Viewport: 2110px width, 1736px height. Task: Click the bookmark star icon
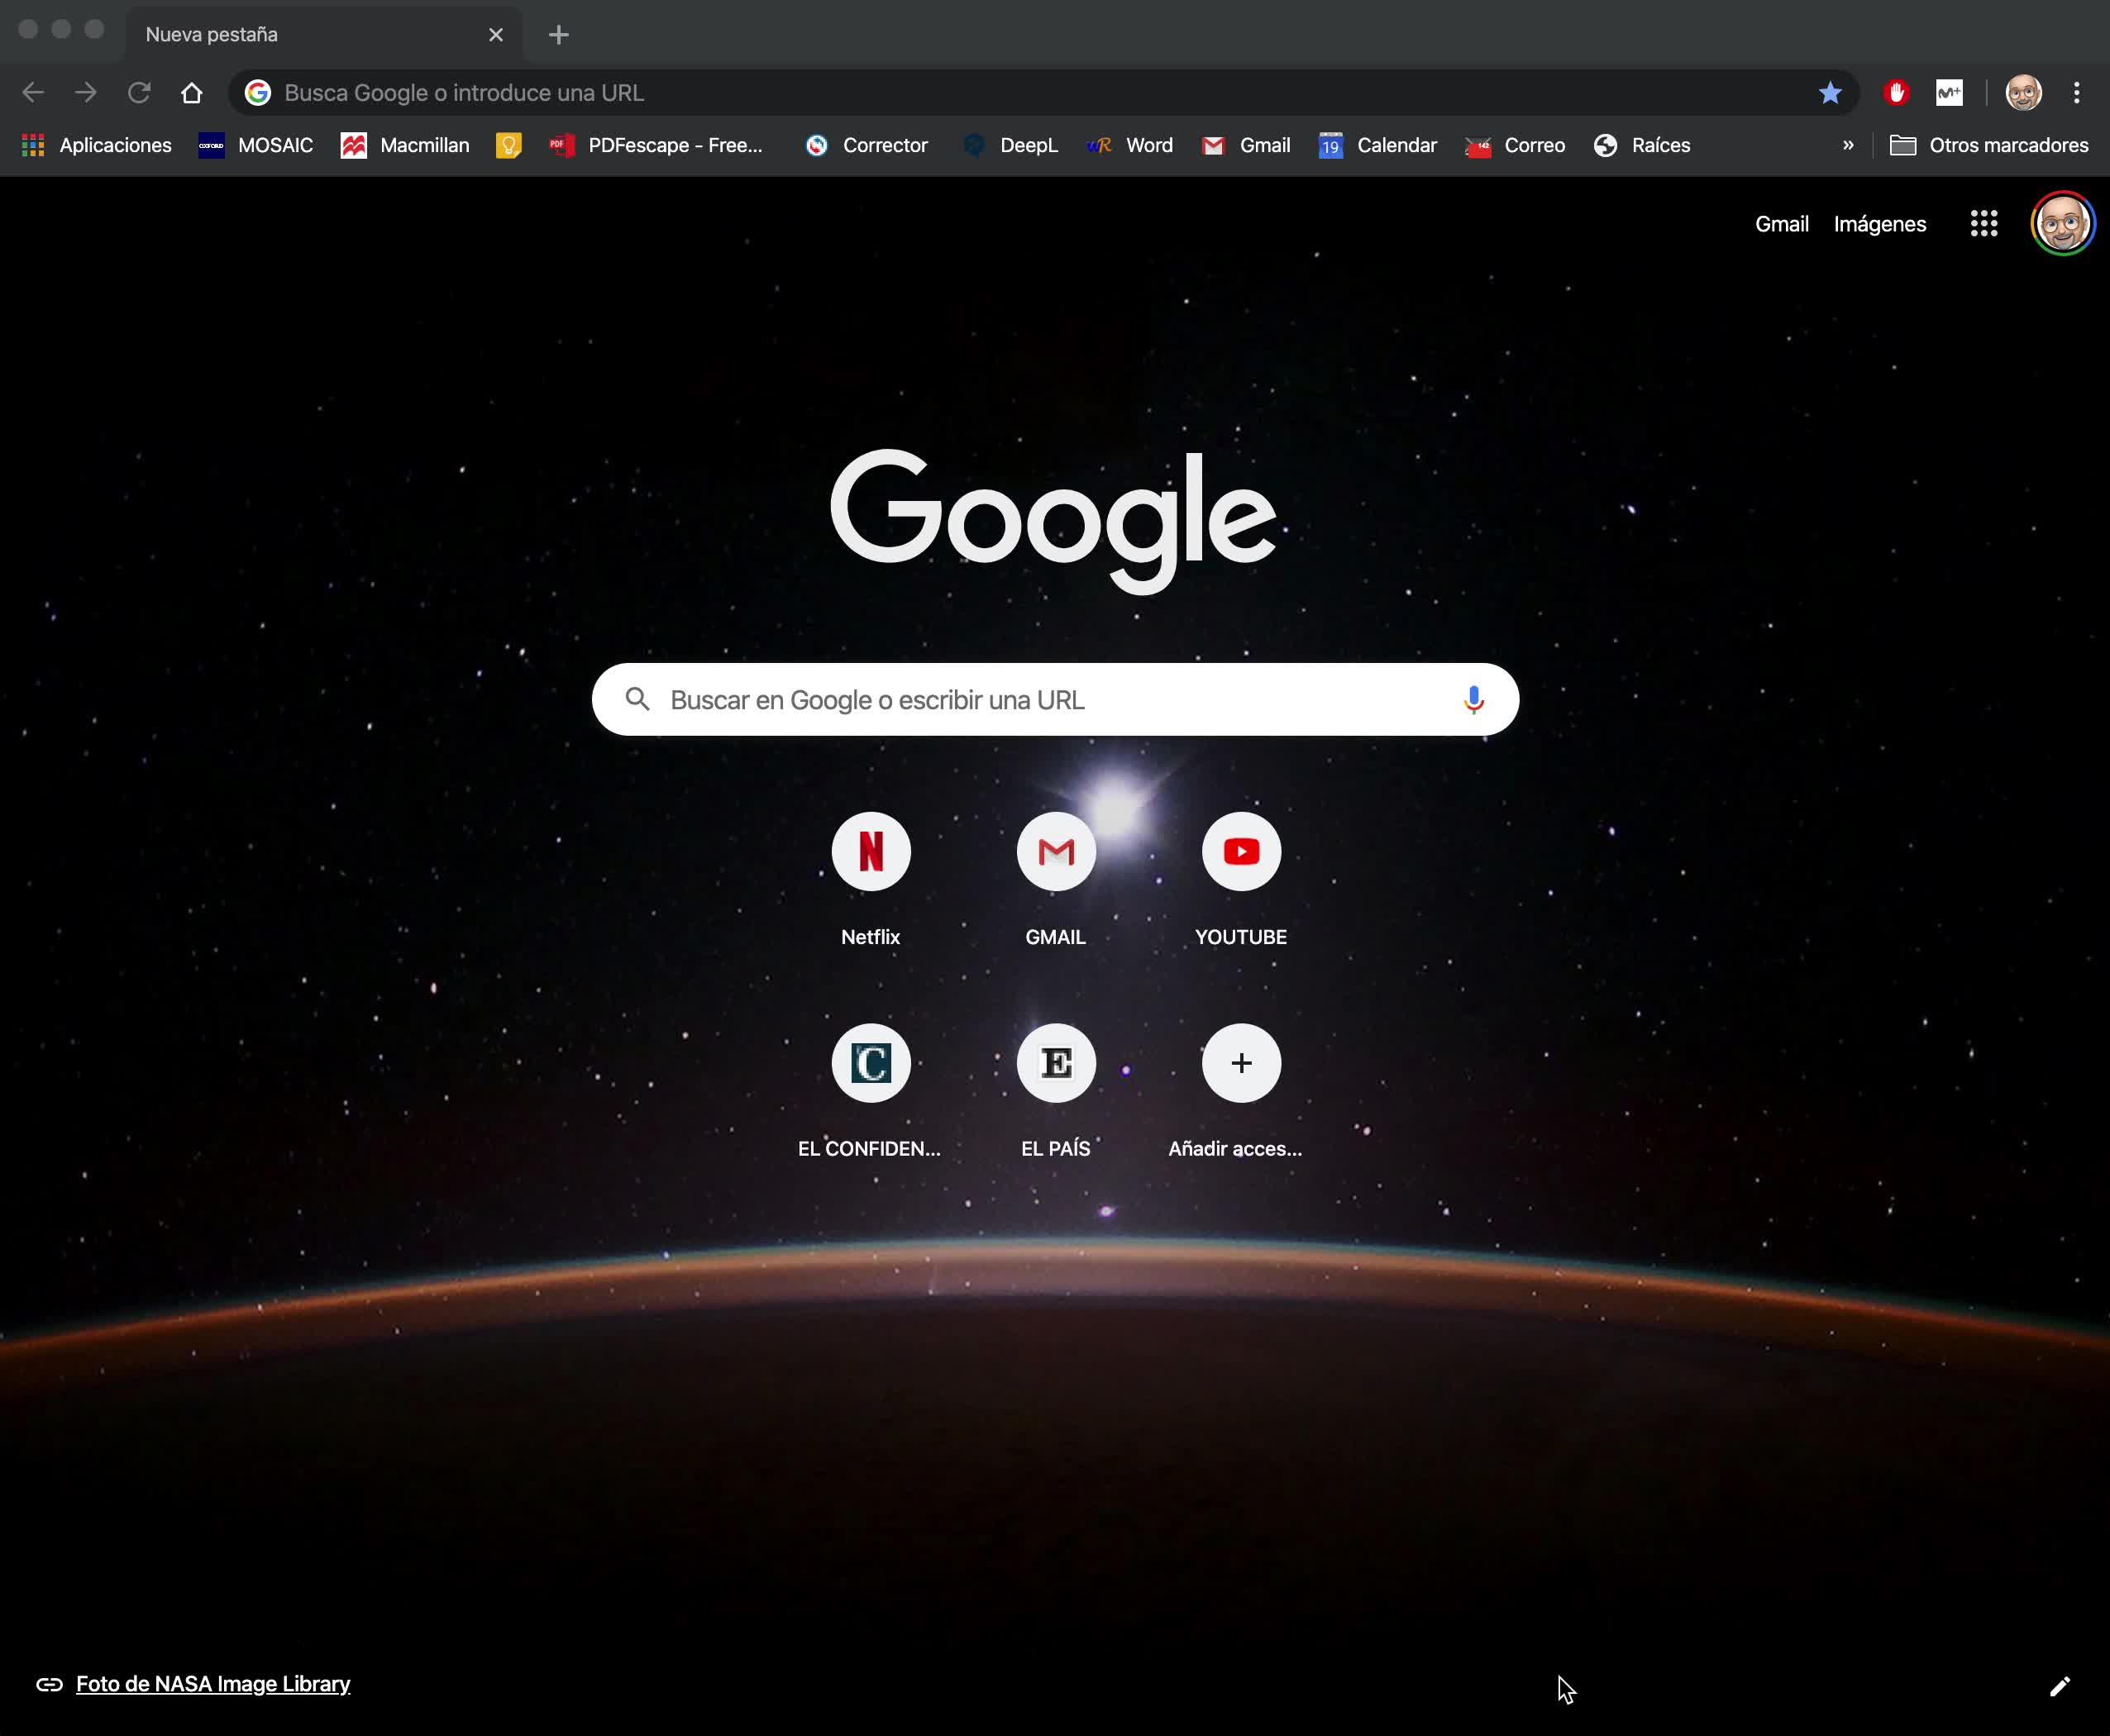click(x=1829, y=93)
